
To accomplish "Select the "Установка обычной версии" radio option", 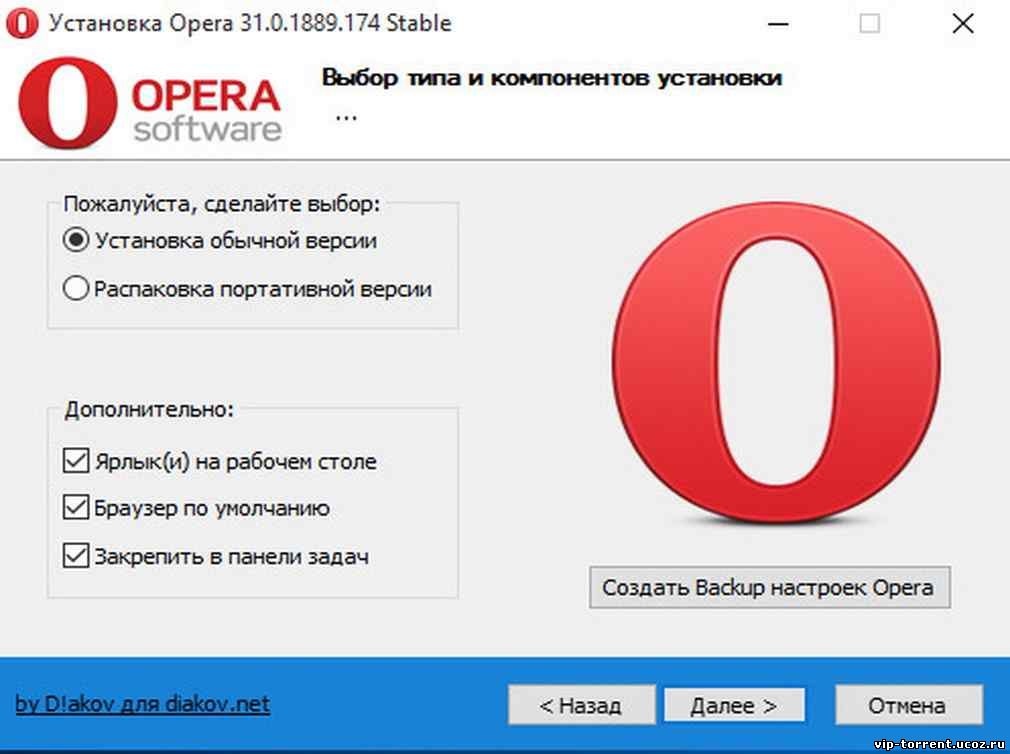I will [76, 241].
